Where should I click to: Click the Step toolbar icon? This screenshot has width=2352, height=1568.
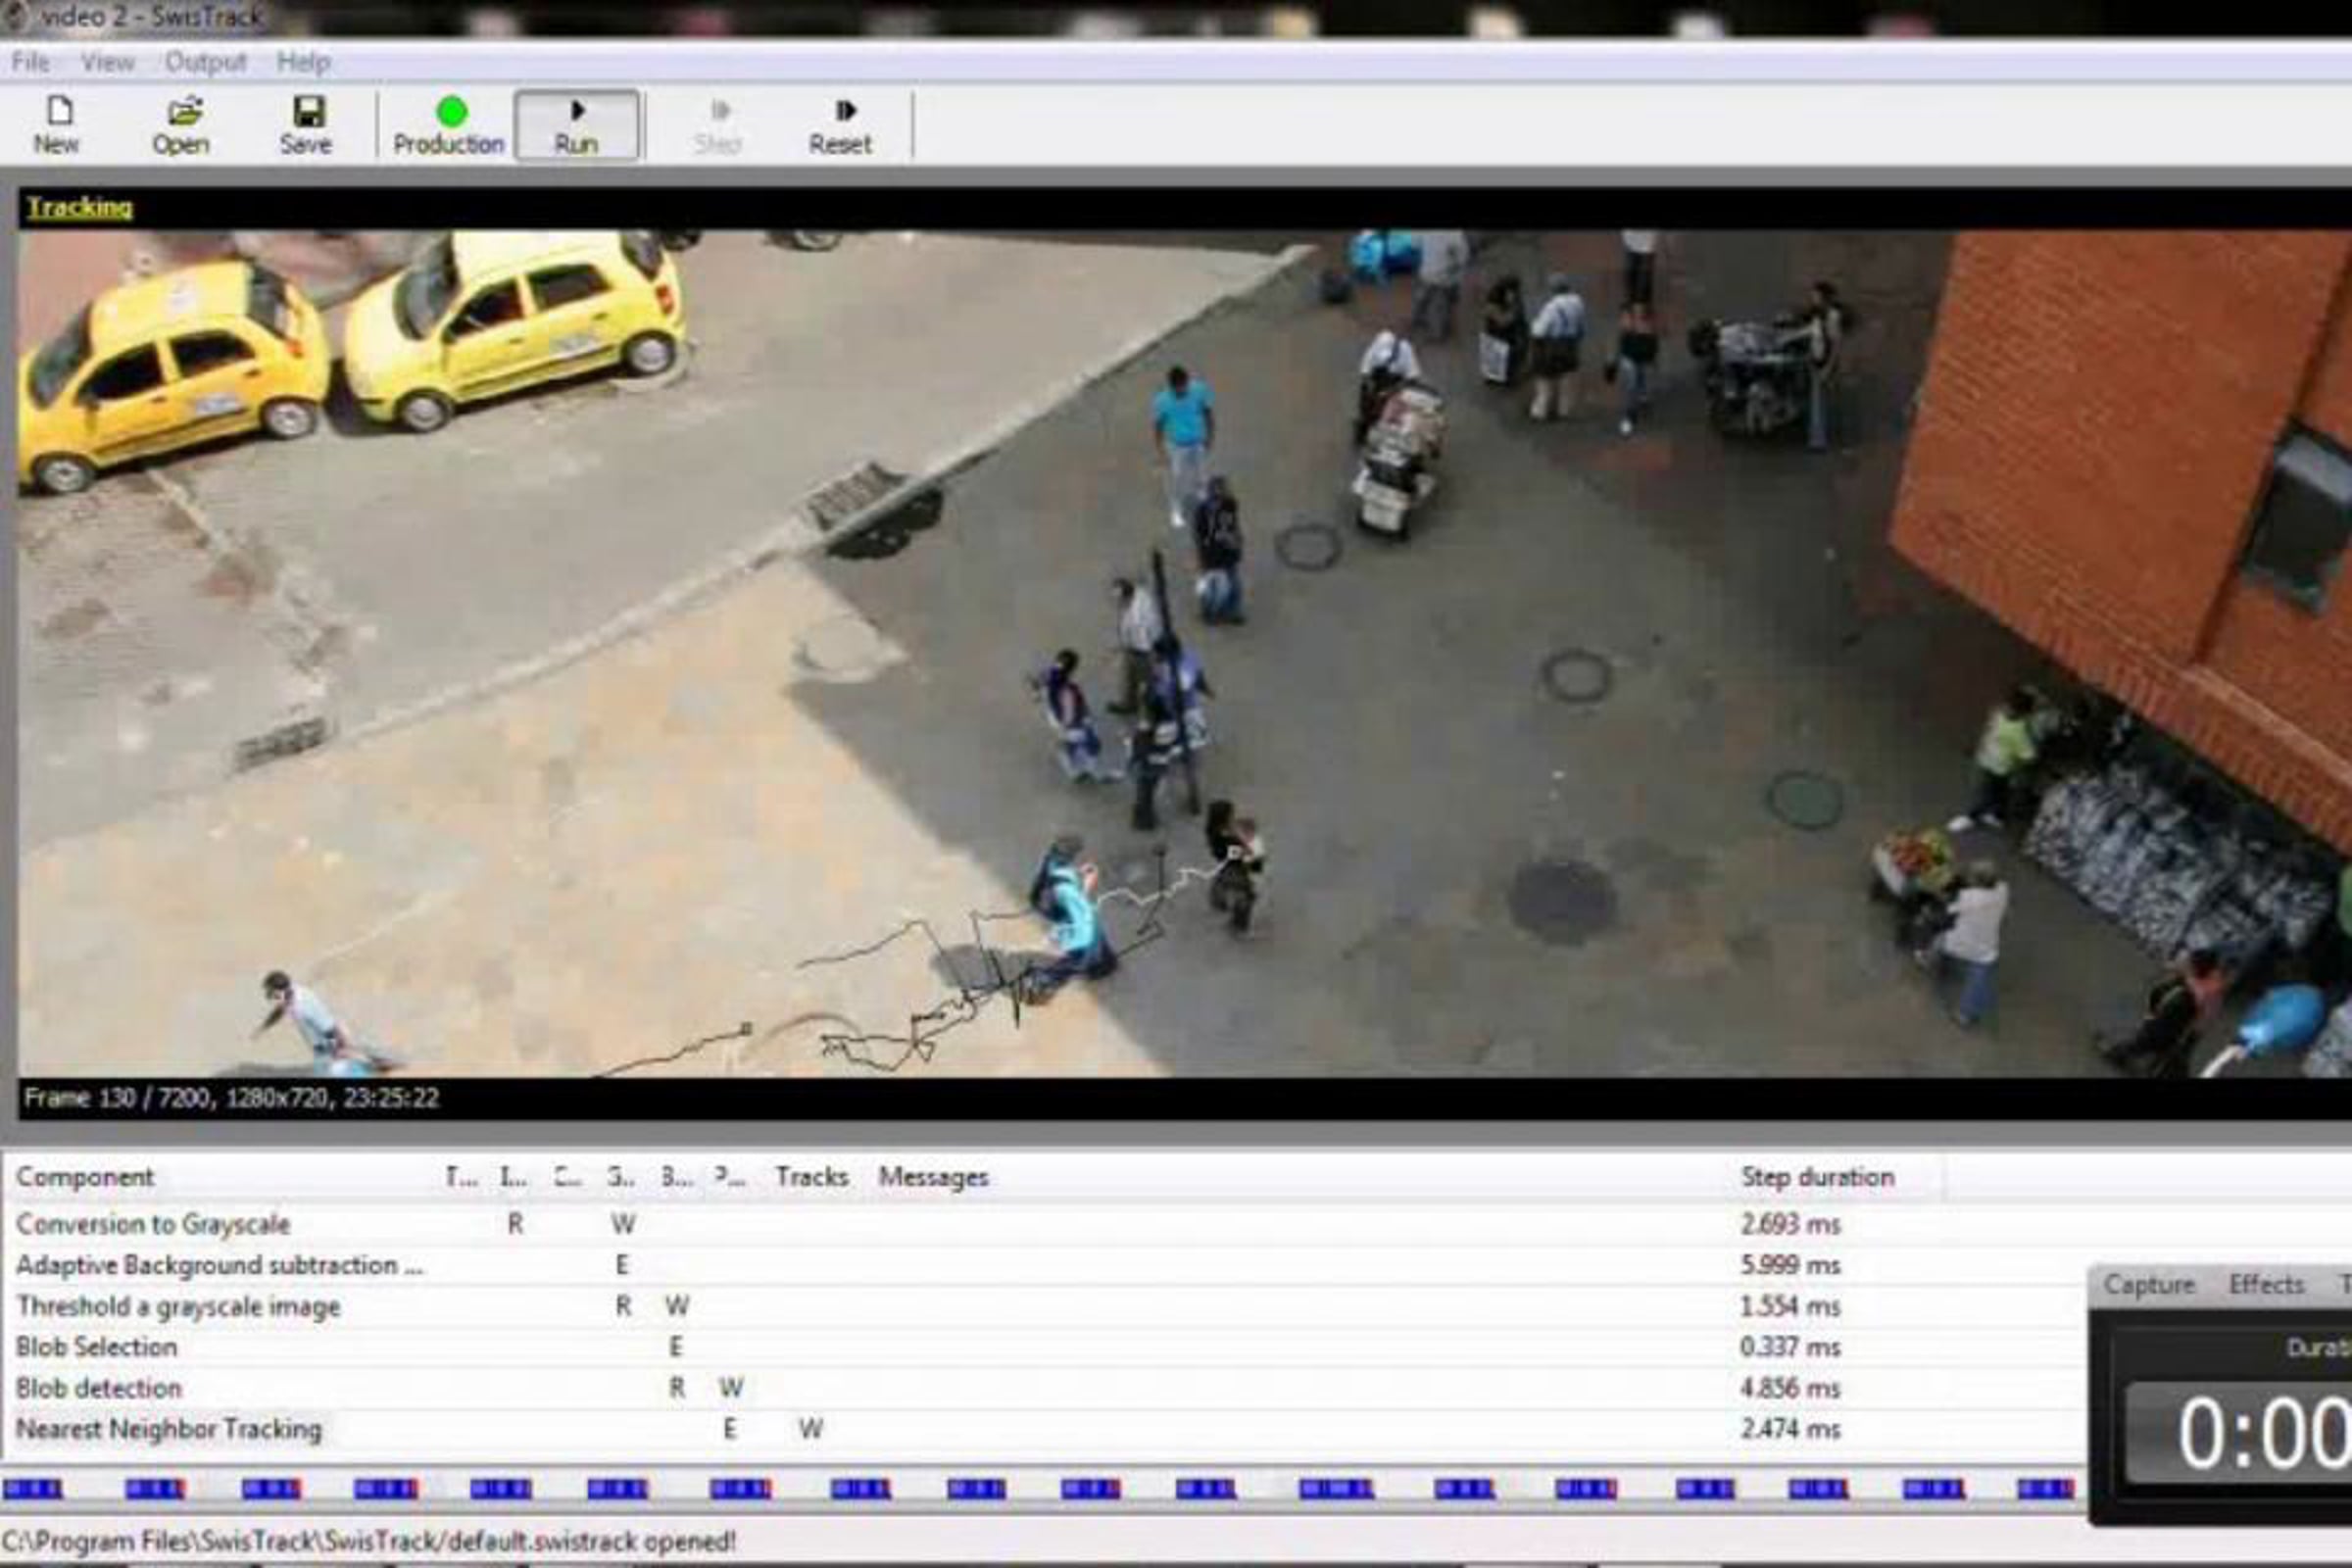click(x=718, y=112)
